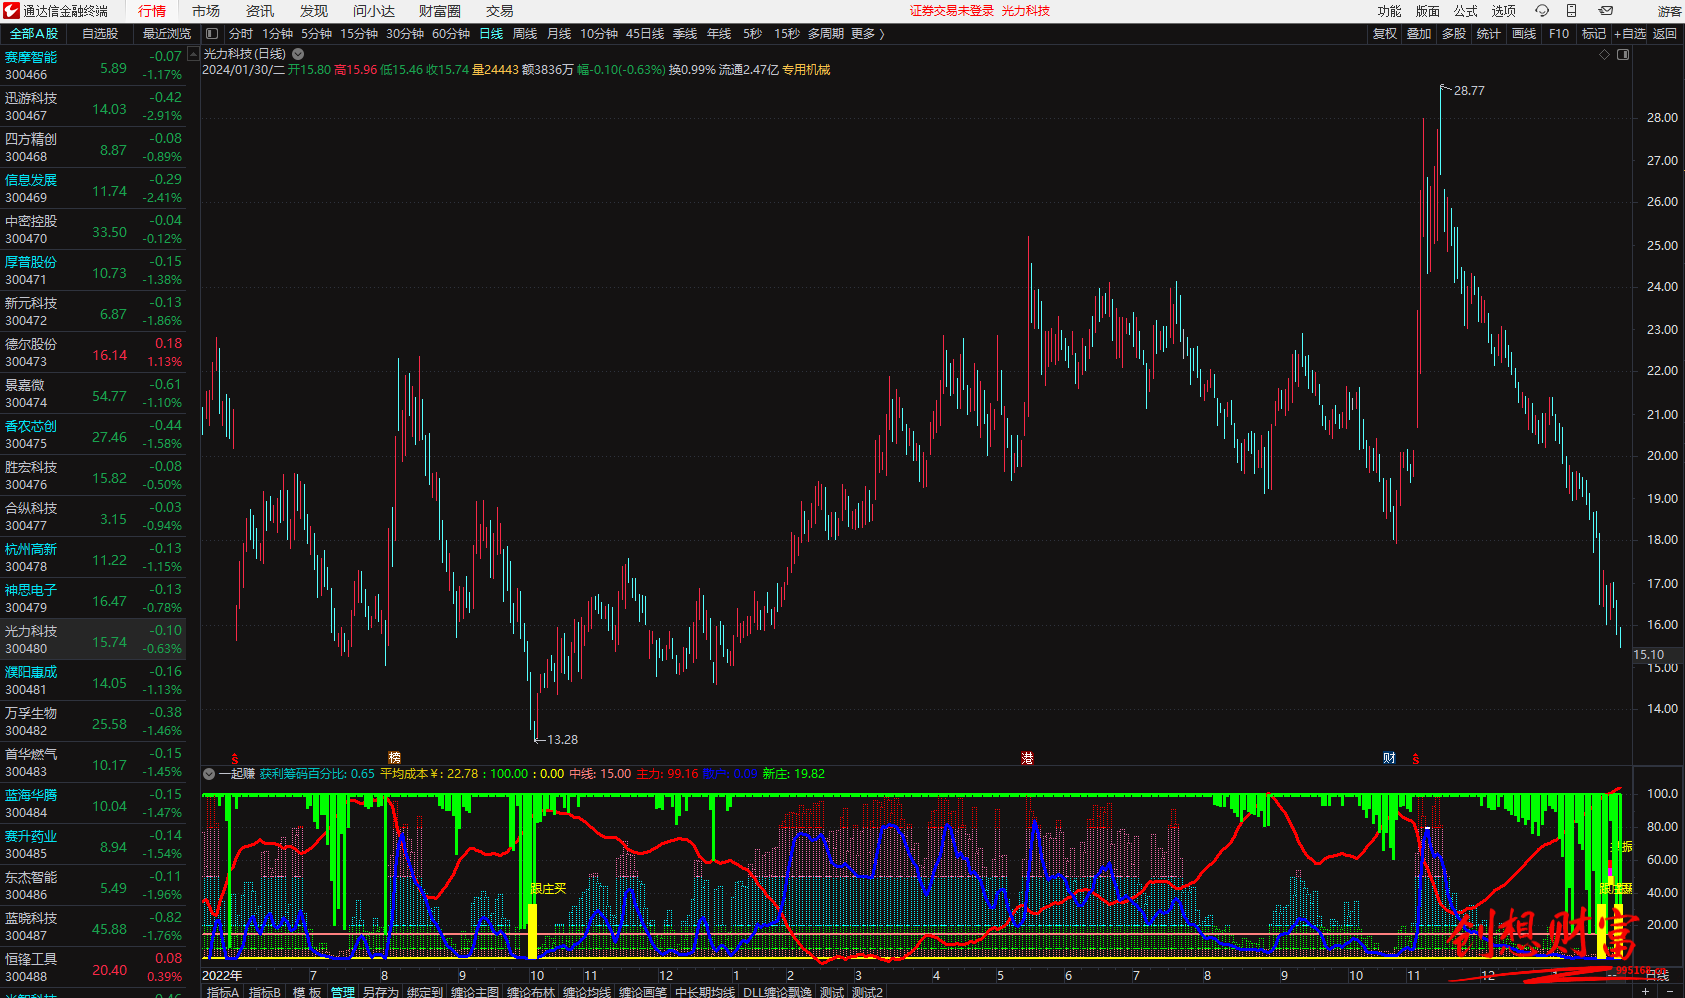
Task: Open the 交易 tab
Action: (500, 11)
